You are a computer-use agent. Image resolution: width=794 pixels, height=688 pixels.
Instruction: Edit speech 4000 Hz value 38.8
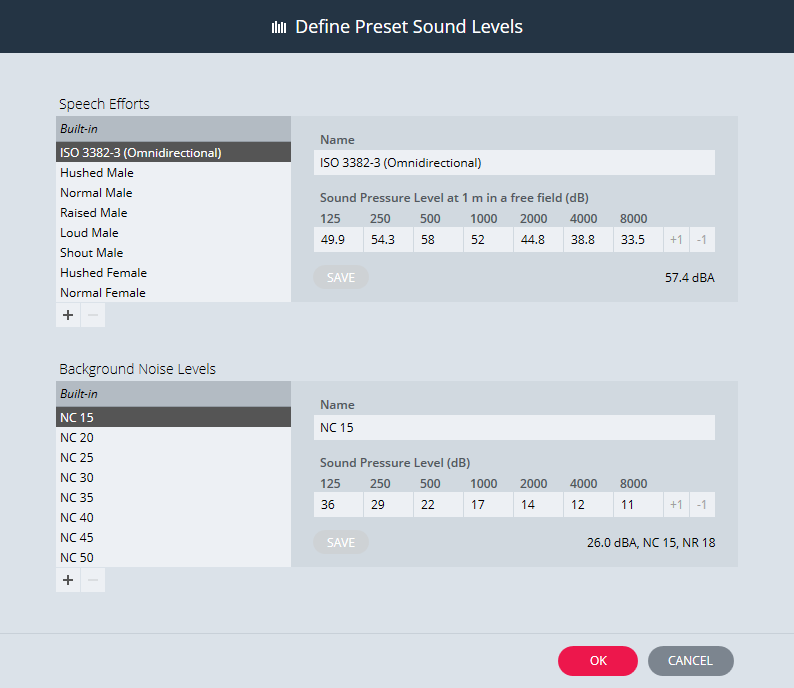tap(588, 239)
